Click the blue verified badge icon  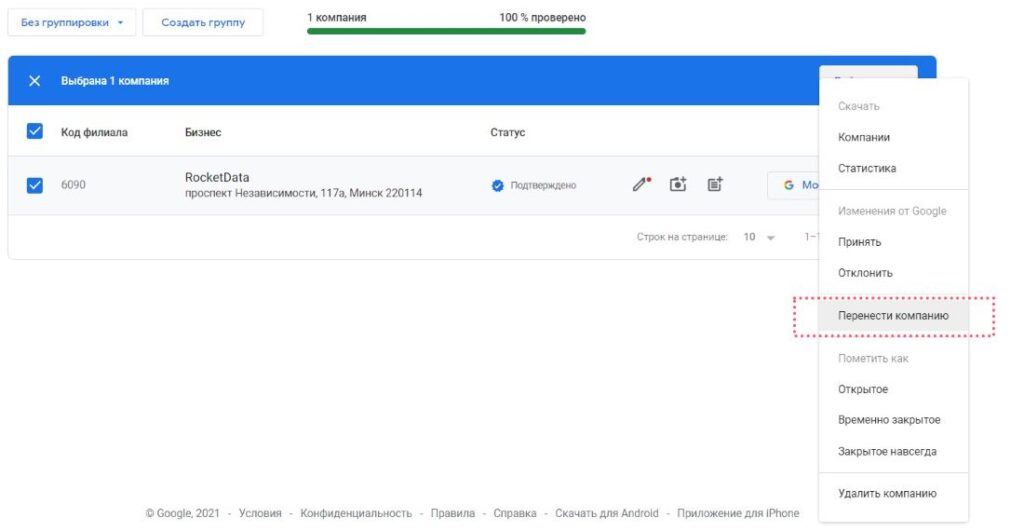click(x=497, y=185)
